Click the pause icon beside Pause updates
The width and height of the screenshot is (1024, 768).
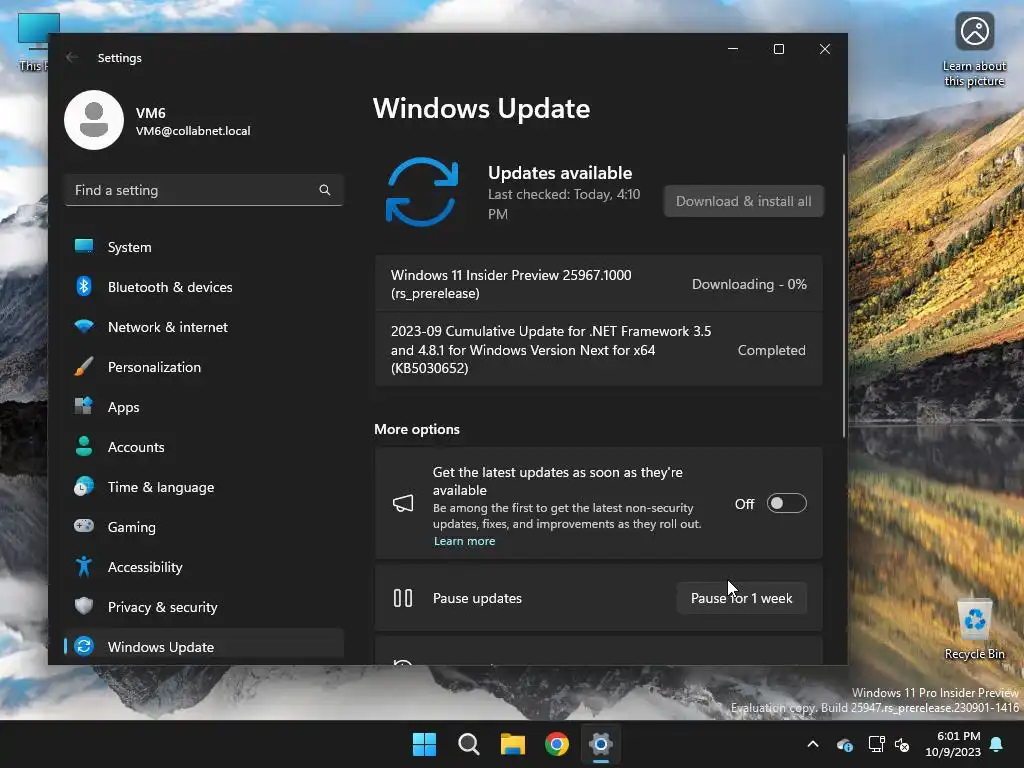tap(403, 598)
